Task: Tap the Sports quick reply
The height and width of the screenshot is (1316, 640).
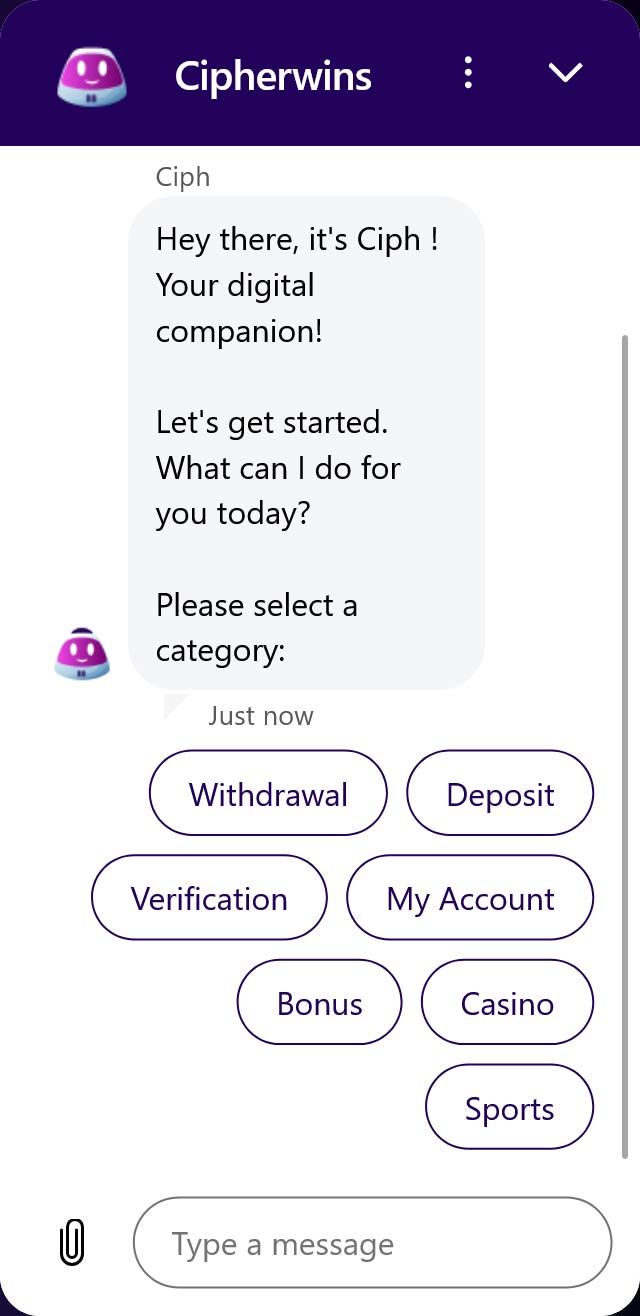Action: pos(509,1107)
